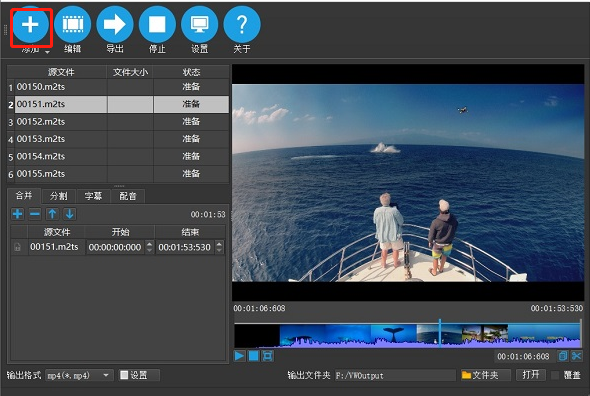Screen dimensions: 590x396
Task: Adjust the start time stepper arrows
Action: point(149,247)
